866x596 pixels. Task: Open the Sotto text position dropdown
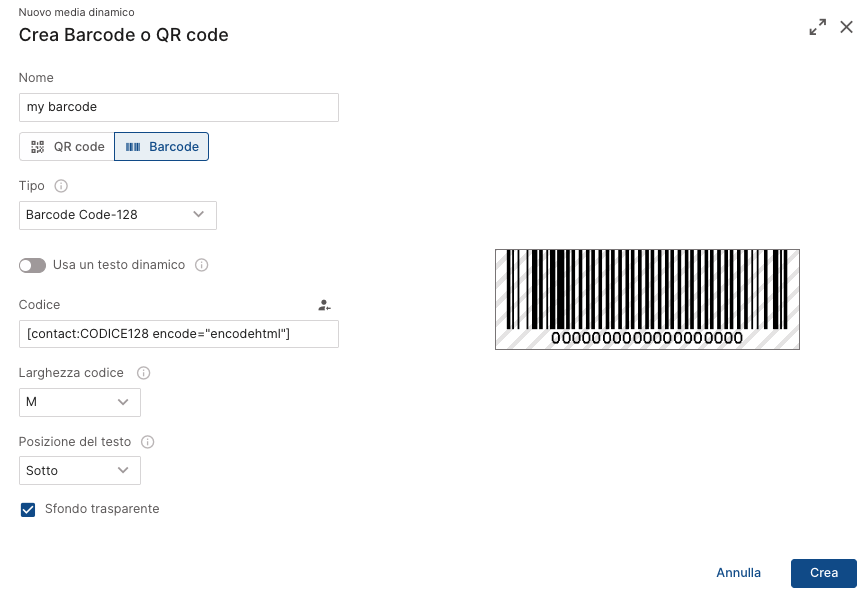tap(80, 471)
